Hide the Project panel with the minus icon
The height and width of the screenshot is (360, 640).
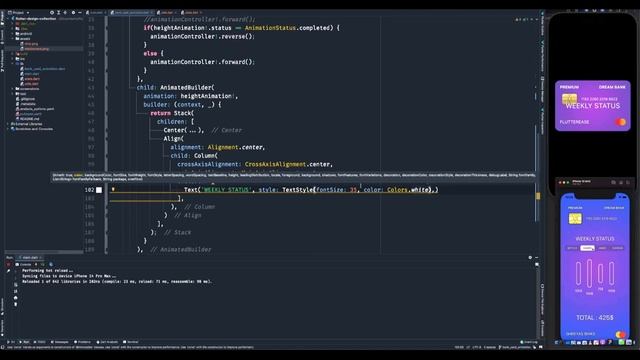click(80, 13)
